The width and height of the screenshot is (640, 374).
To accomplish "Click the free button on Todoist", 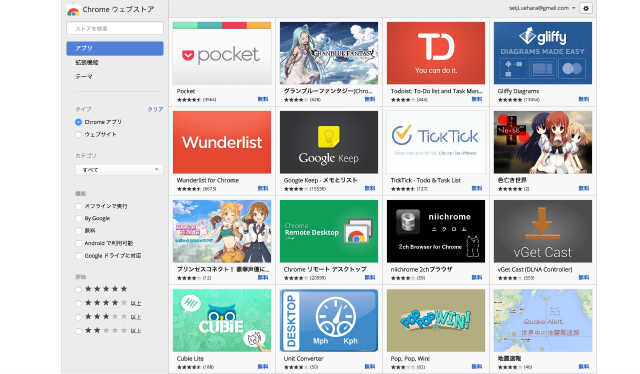I will 477,99.
